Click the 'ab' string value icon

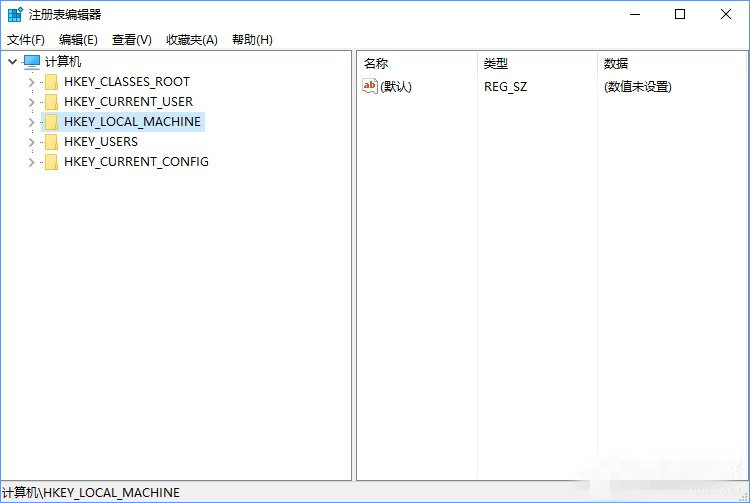(x=370, y=87)
